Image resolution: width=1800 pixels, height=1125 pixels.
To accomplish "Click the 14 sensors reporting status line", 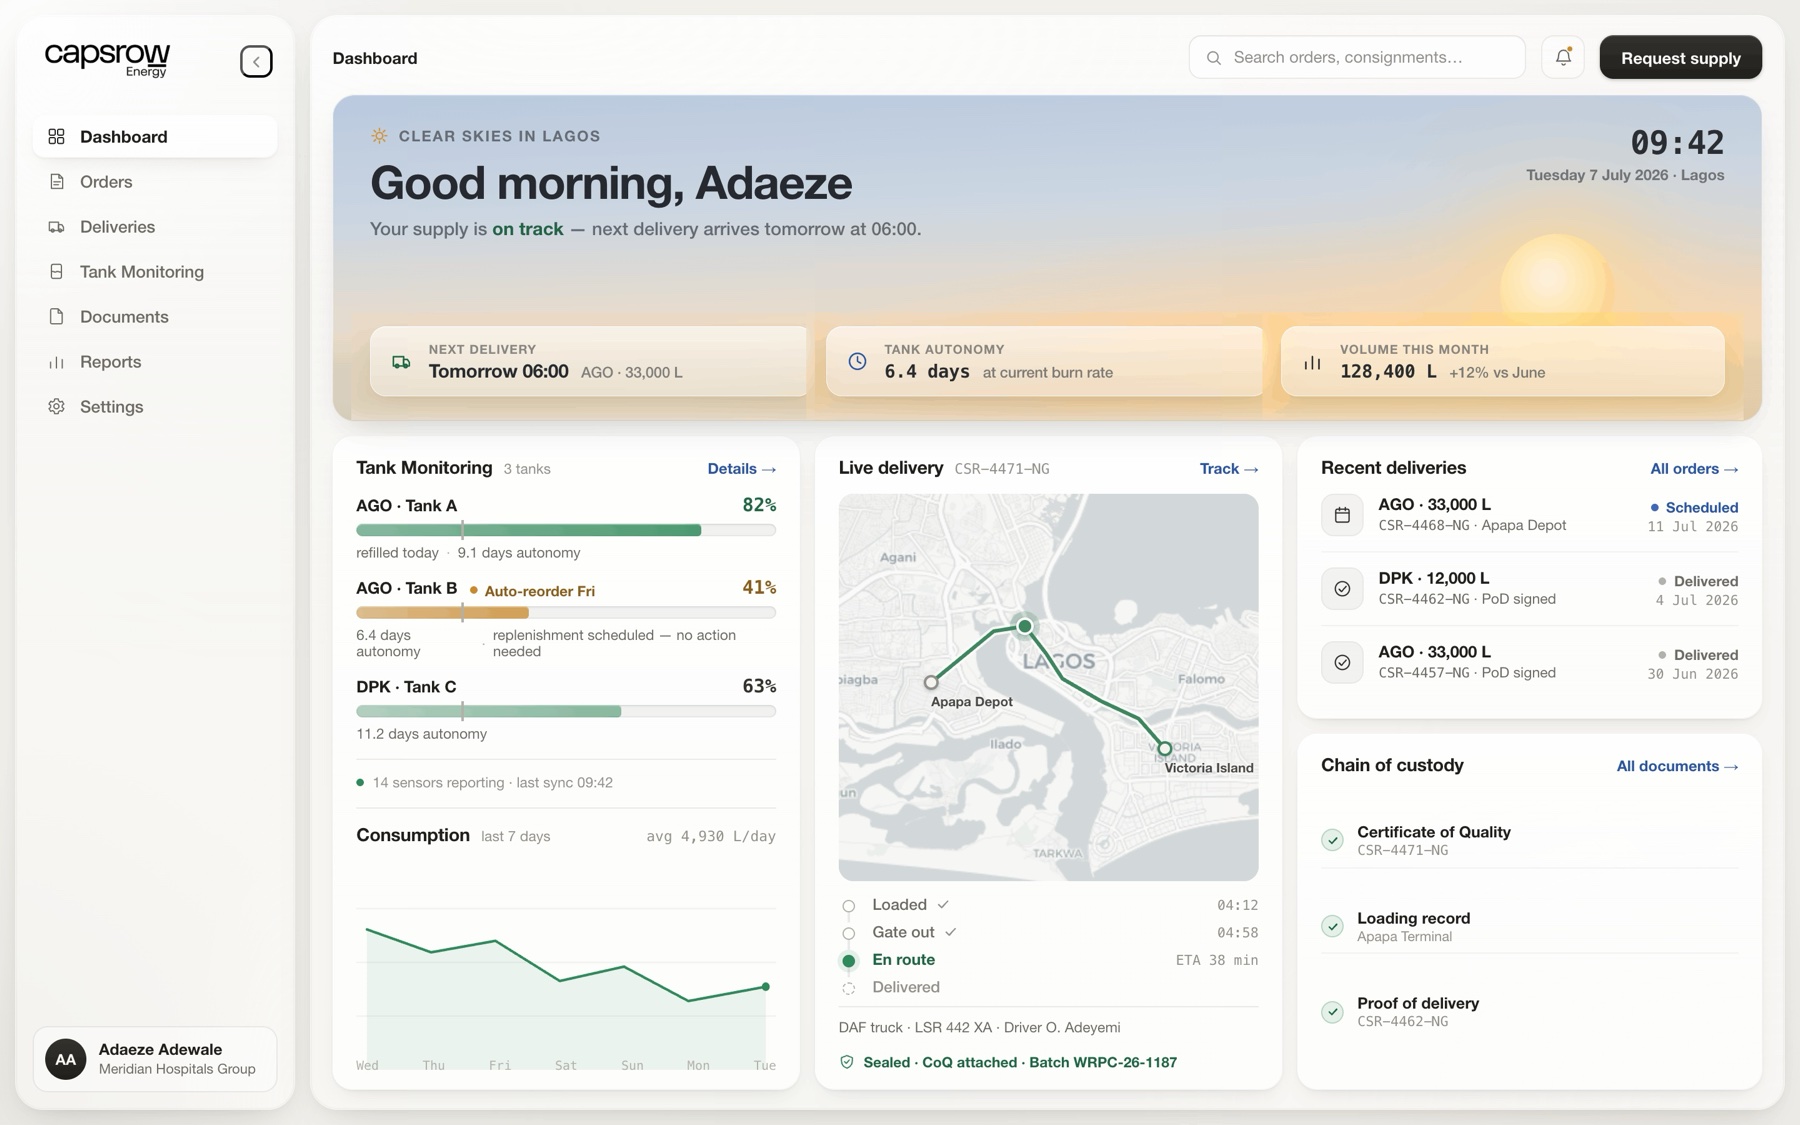I will tap(484, 782).
